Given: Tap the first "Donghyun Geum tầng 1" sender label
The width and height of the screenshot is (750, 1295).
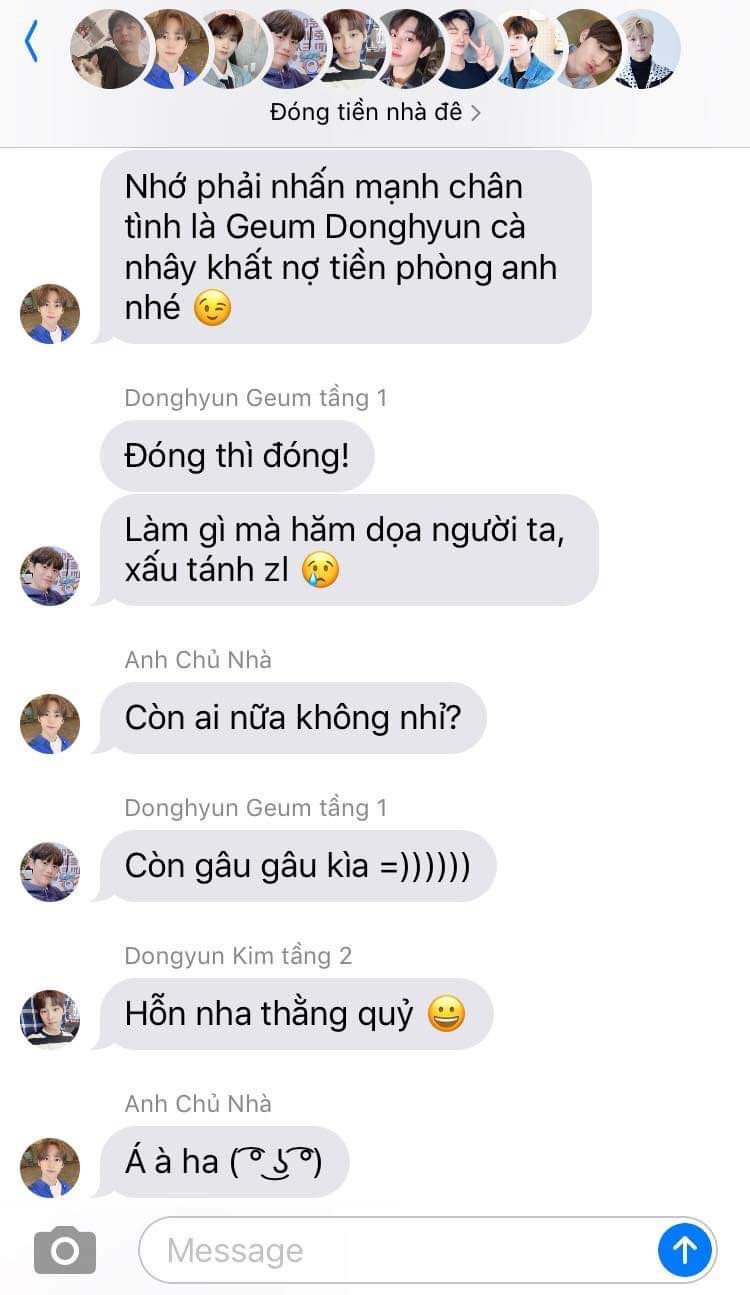Looking at the screenshot, I should pyautogui.click(x=255, y=398).
